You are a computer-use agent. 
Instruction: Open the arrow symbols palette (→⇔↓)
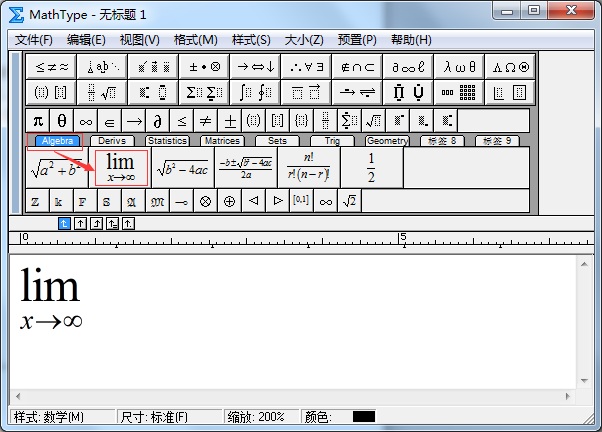[256, 67]
